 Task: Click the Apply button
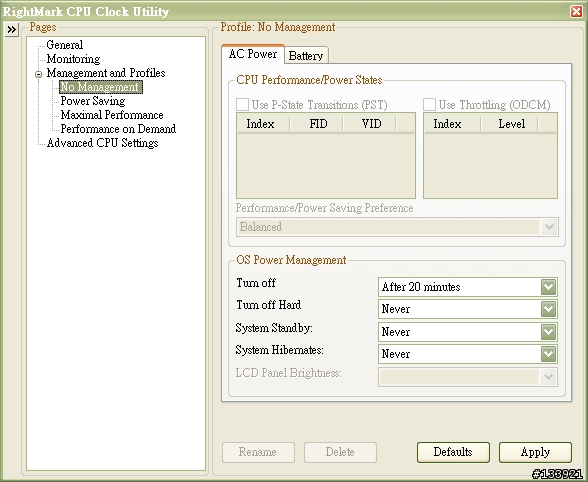536,452
